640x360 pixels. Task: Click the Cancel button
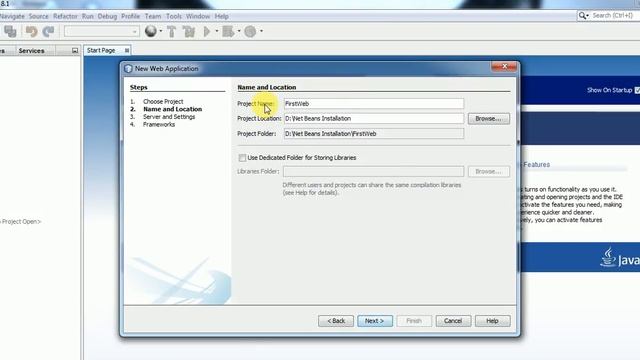click(453, 321)
